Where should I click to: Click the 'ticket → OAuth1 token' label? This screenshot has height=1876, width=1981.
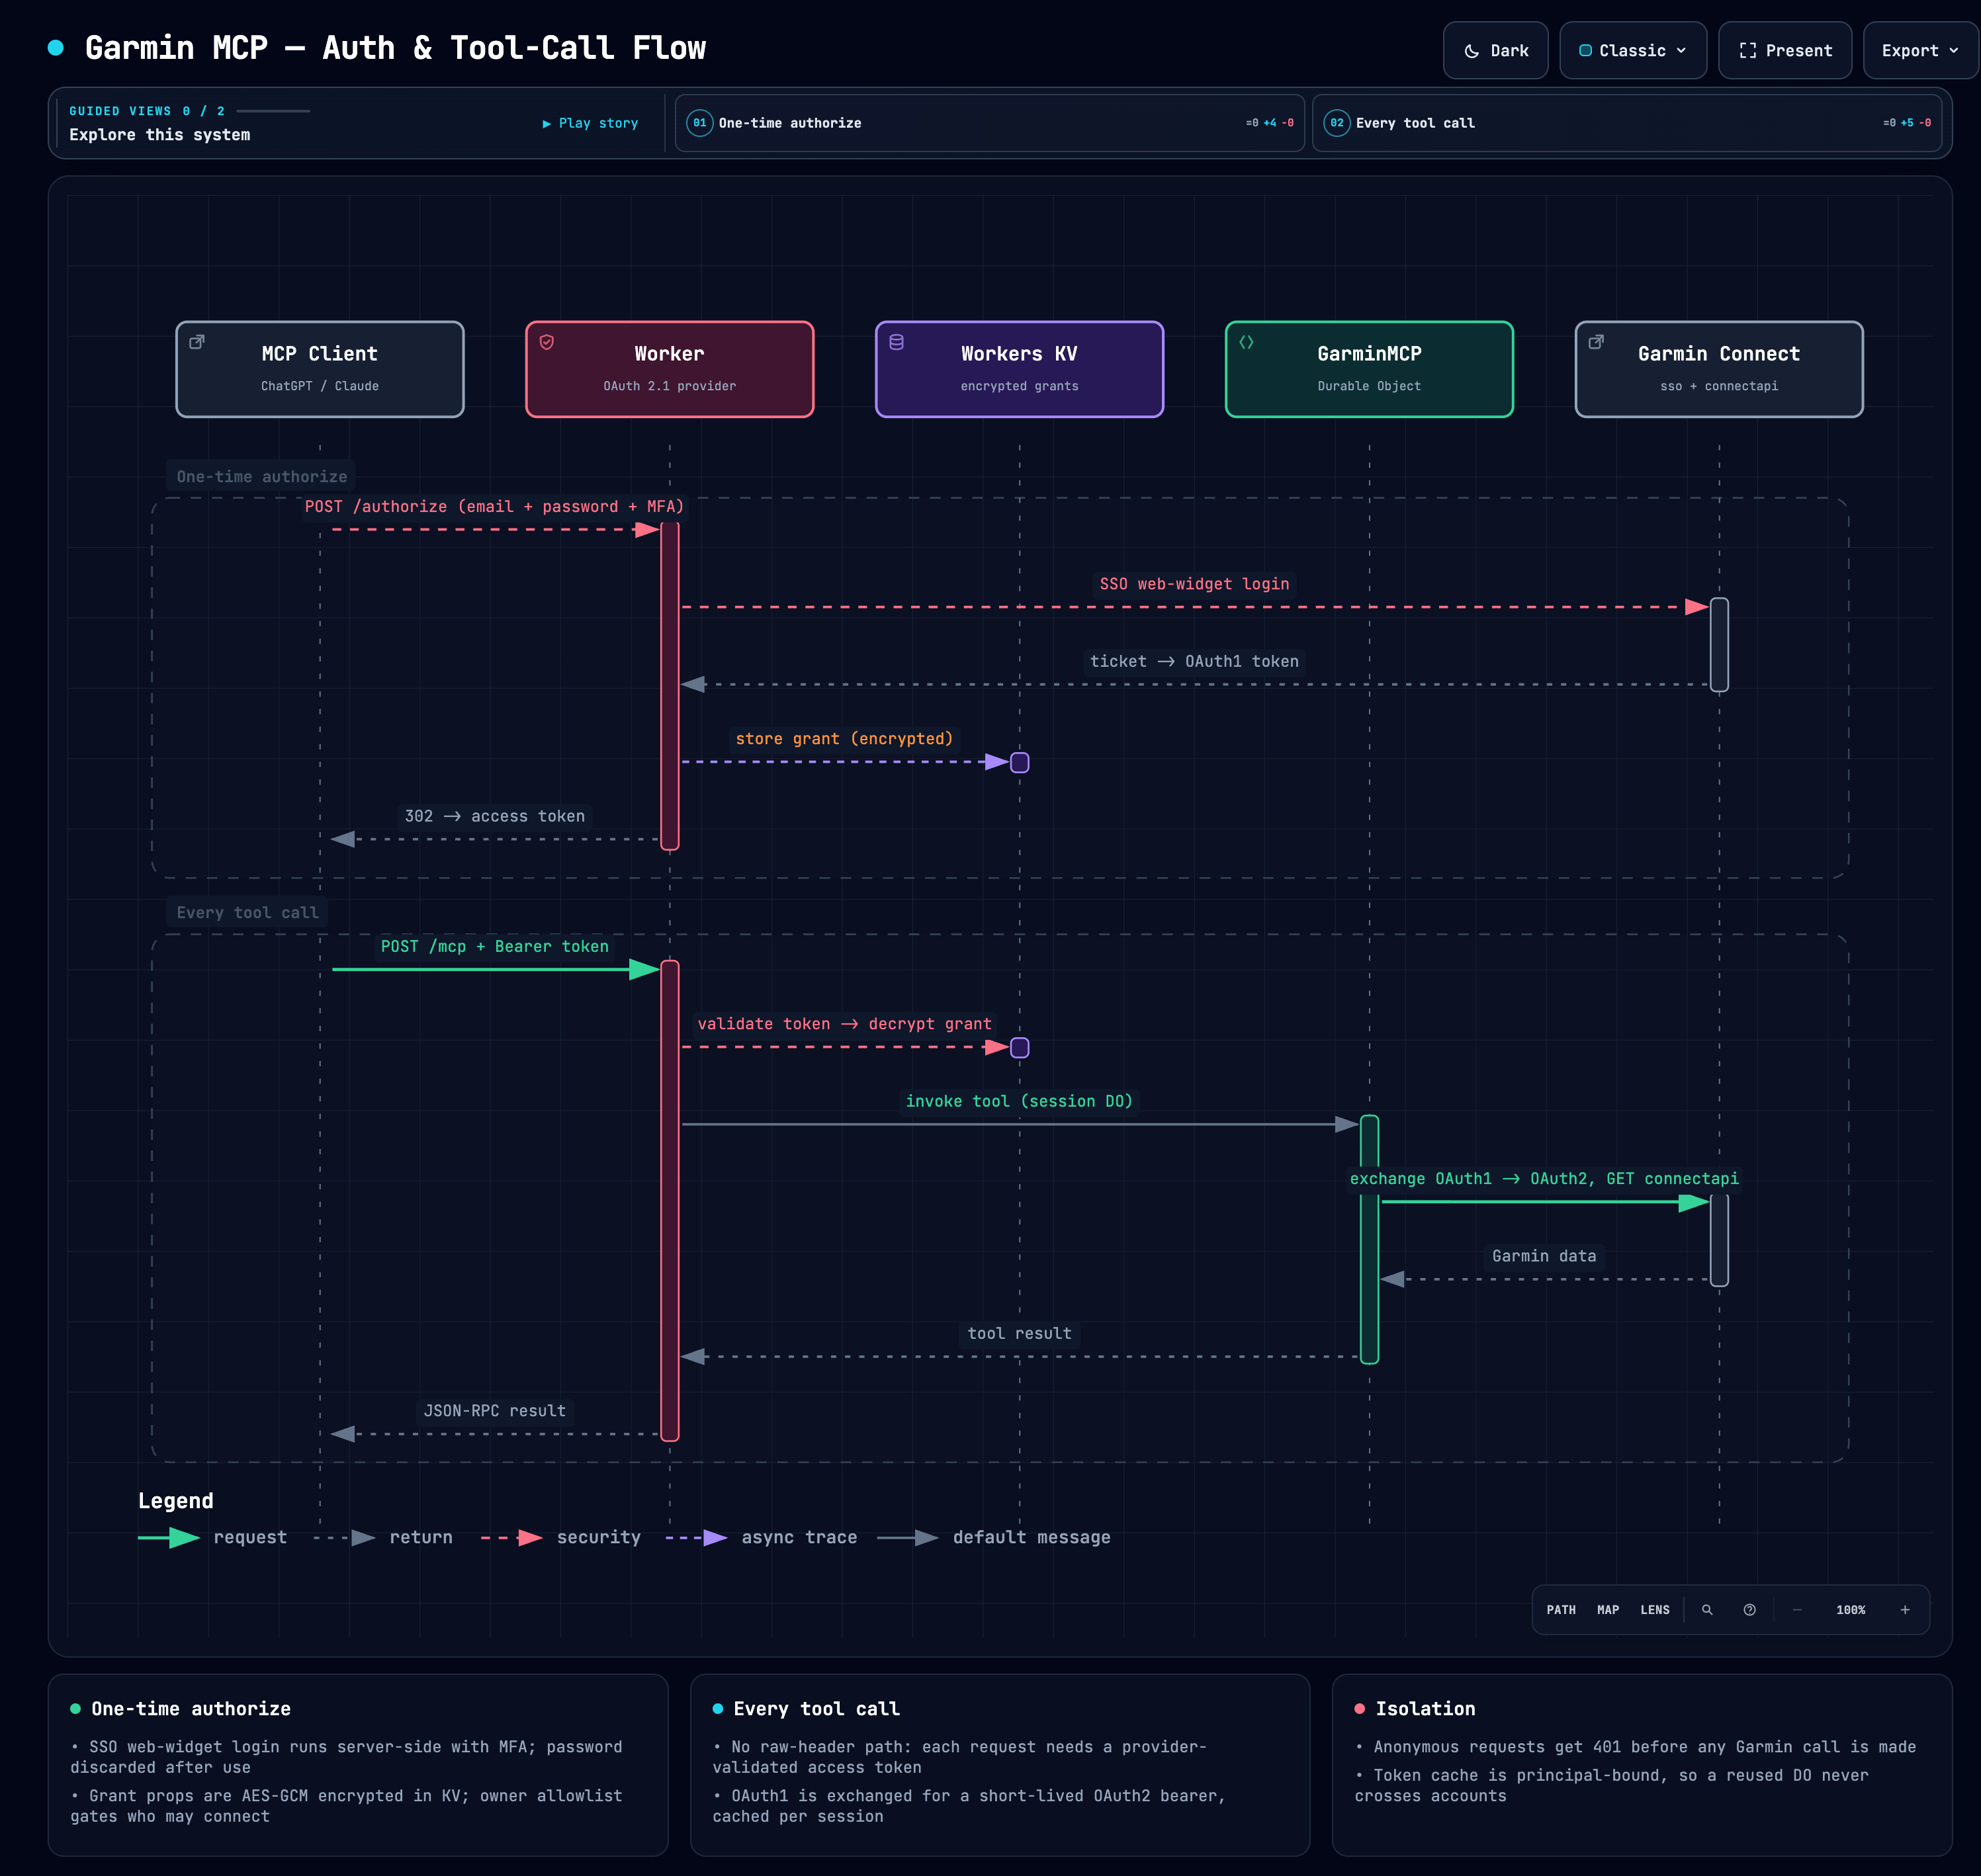tap(1195, 661)
